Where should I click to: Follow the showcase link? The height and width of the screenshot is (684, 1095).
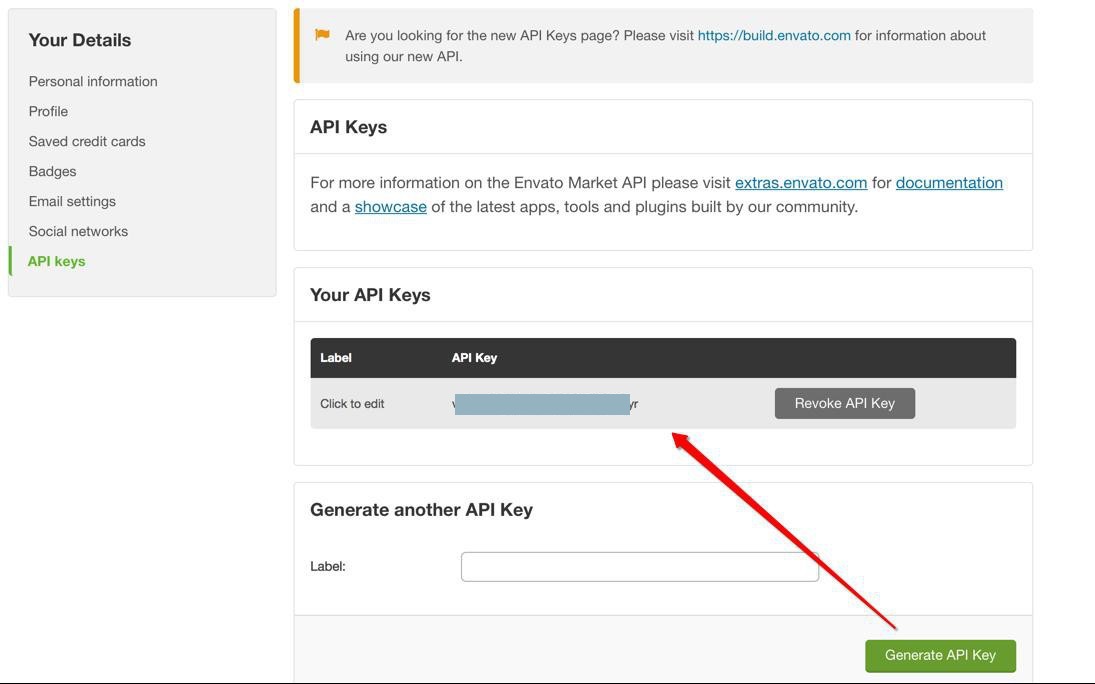390,207
